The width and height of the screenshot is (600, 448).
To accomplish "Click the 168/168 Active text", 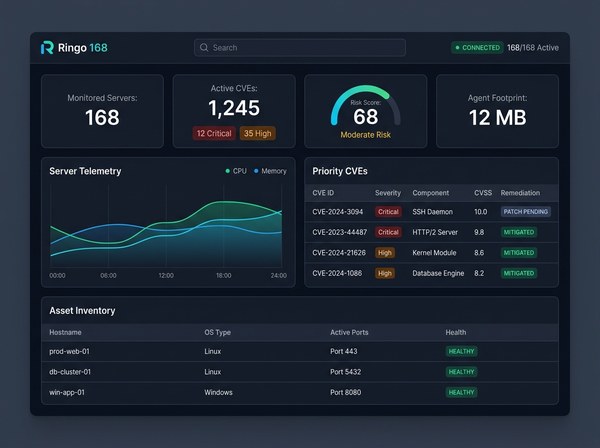I will coord(533,48).
